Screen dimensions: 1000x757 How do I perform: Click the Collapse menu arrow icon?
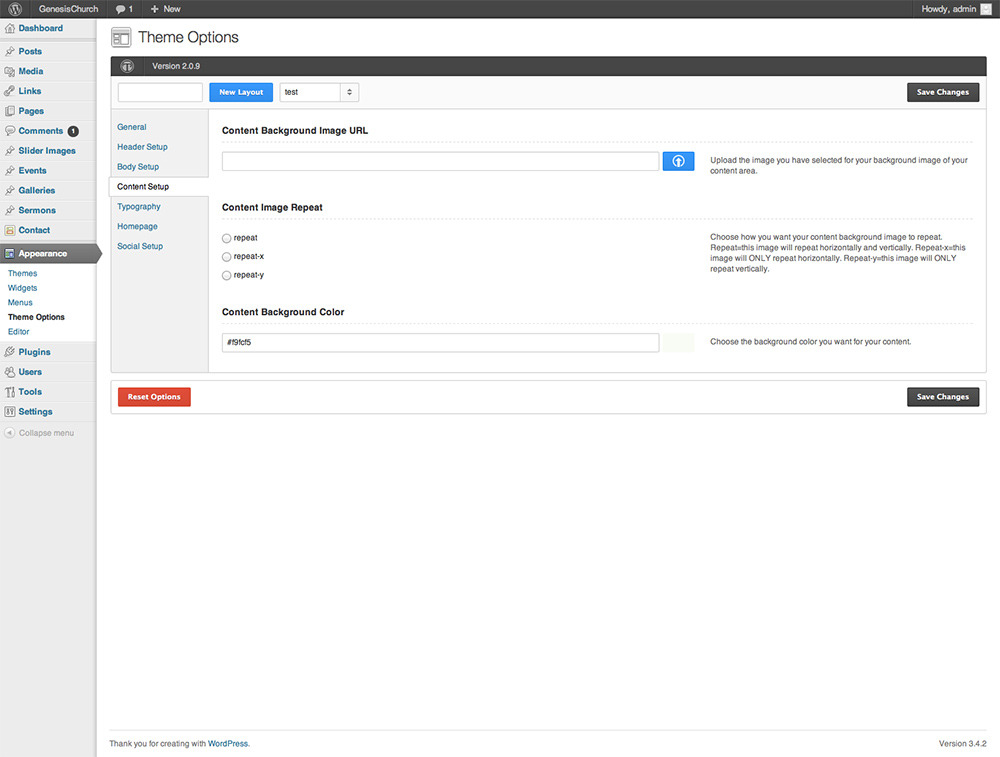point(10,433)
